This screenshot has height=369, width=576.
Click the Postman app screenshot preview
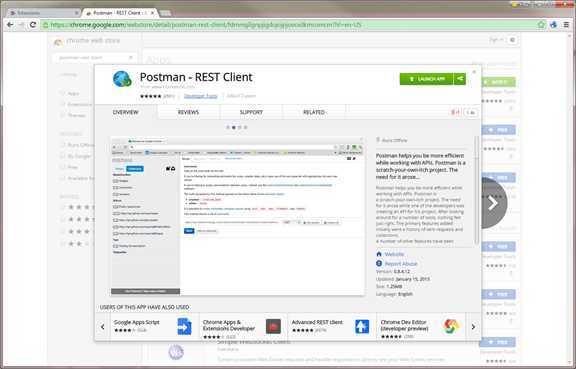238,216
